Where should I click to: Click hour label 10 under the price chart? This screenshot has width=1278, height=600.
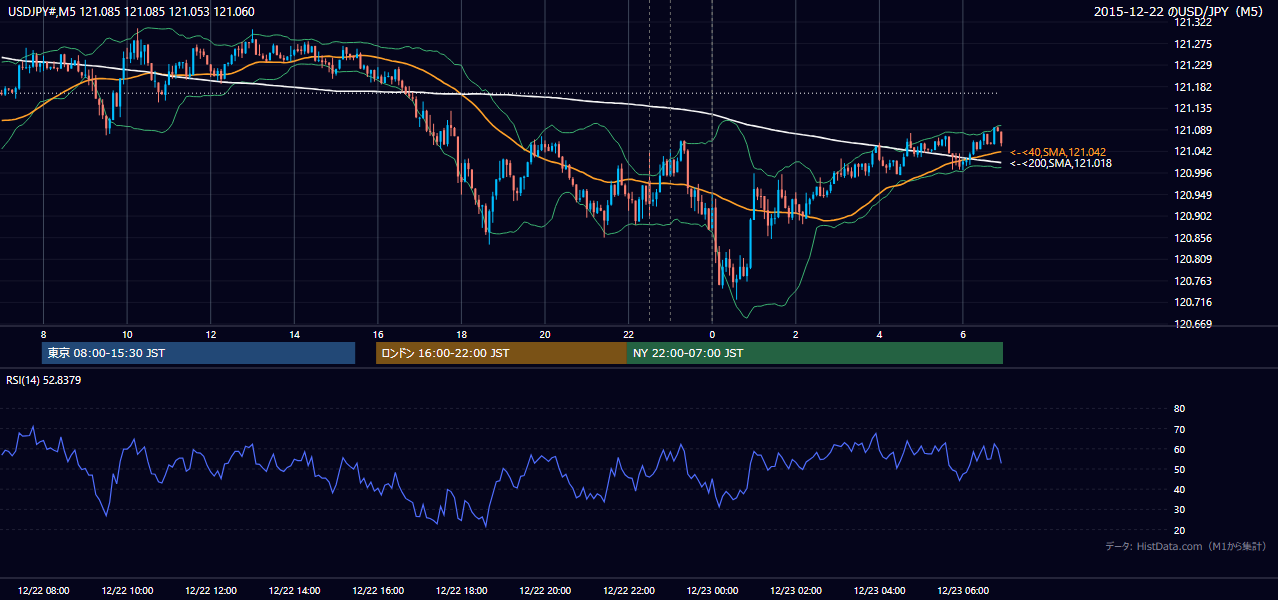[x=127, y=334]
